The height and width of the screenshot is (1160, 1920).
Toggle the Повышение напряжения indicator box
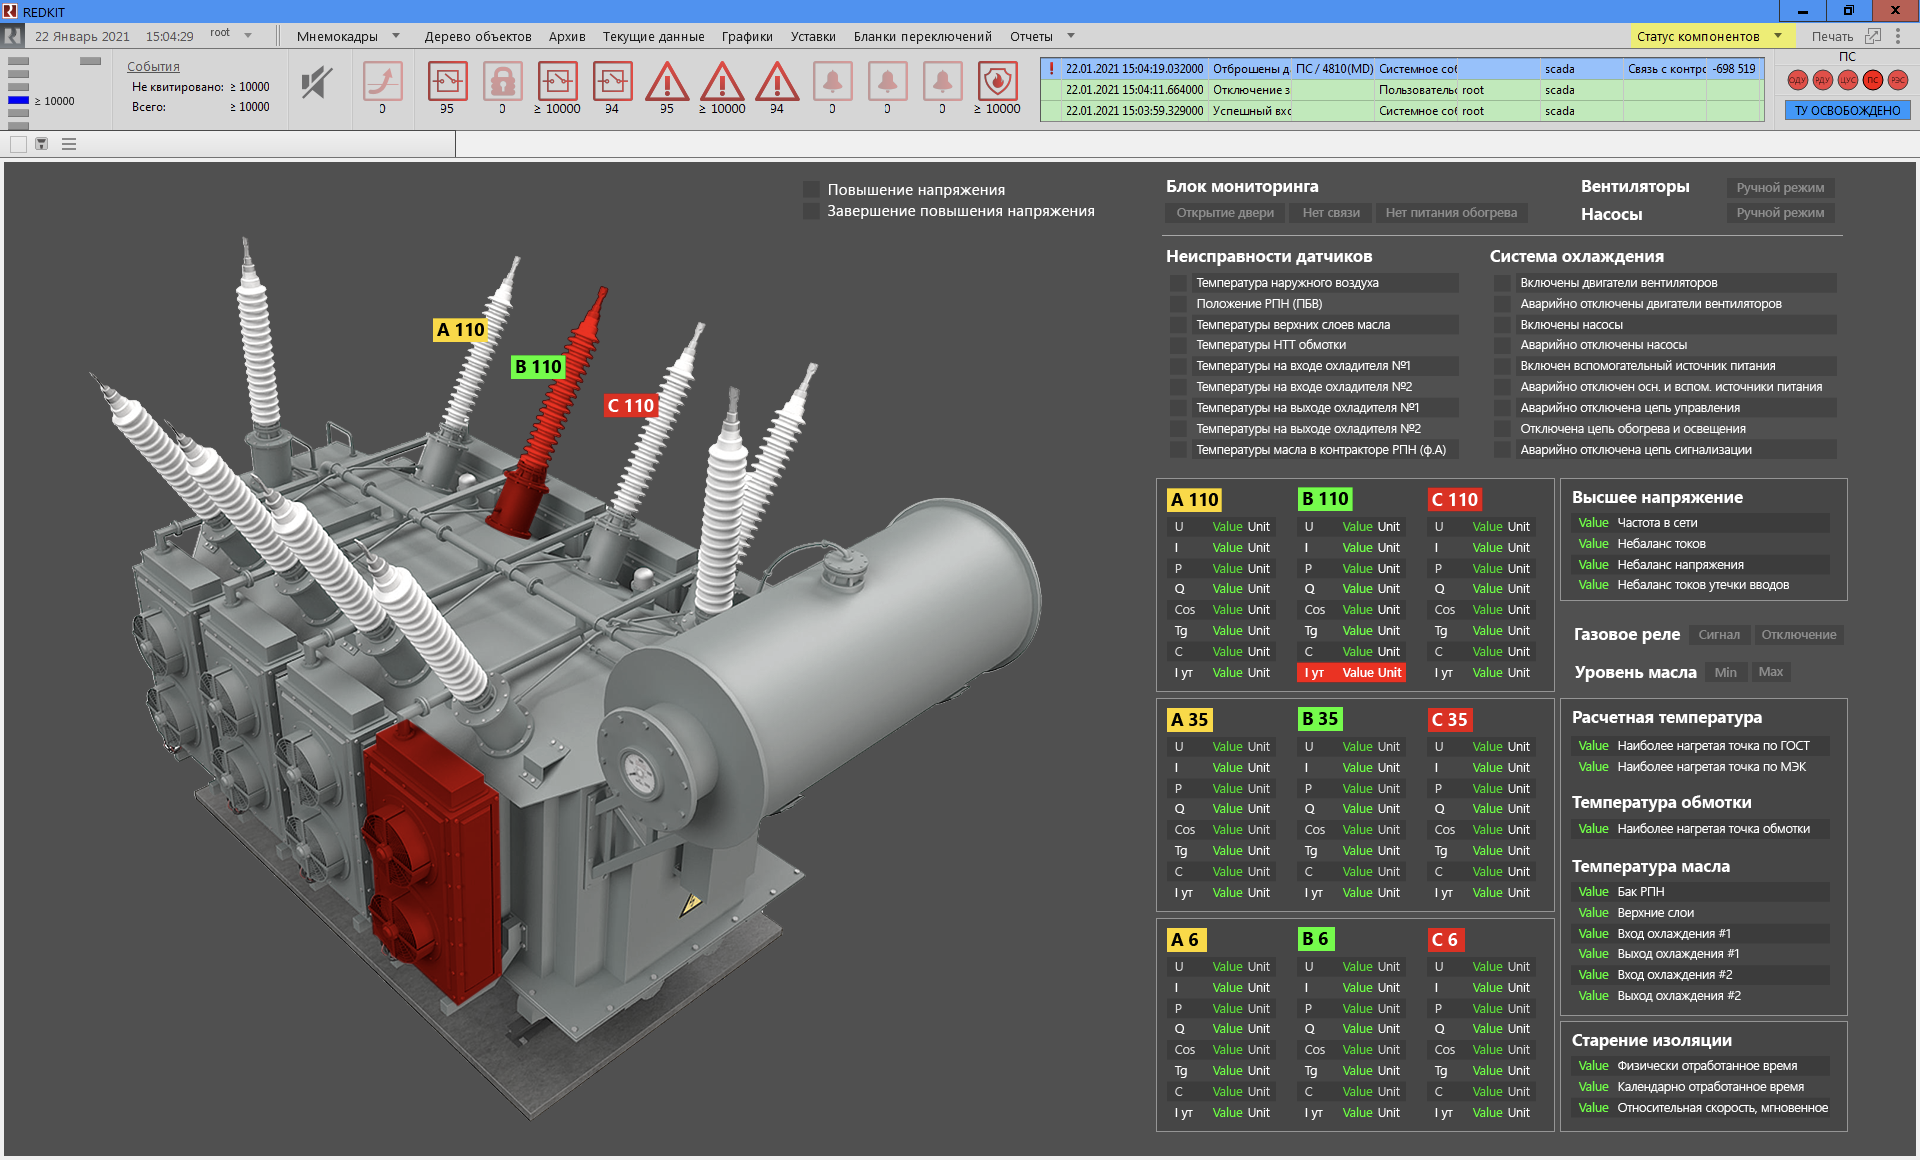(x=811, y=189)
